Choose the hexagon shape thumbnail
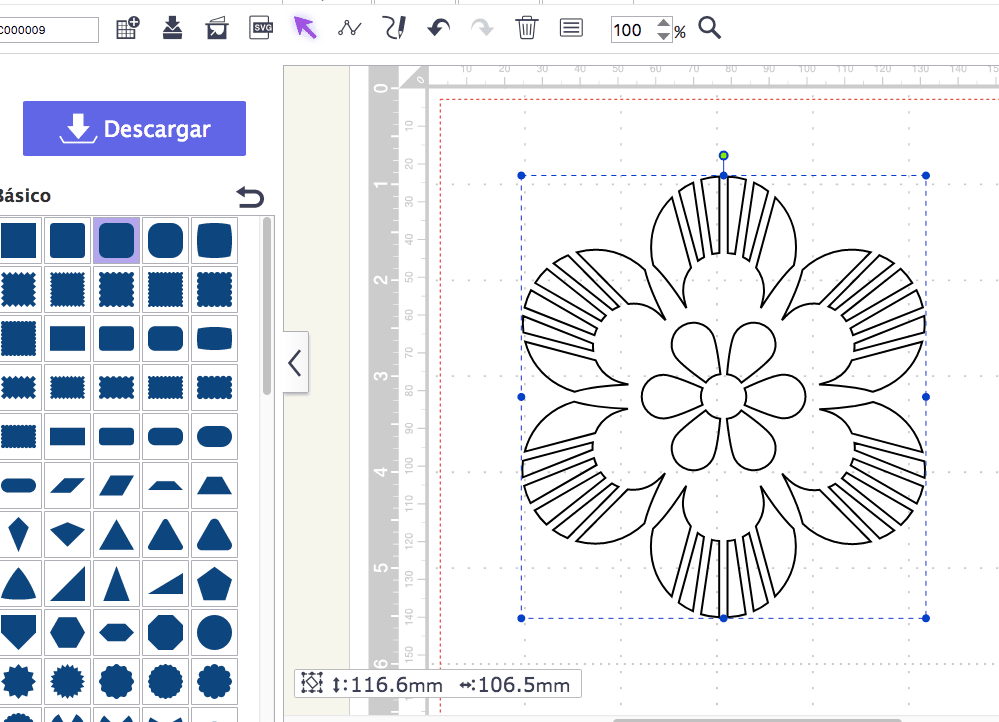 coord(68,633)
